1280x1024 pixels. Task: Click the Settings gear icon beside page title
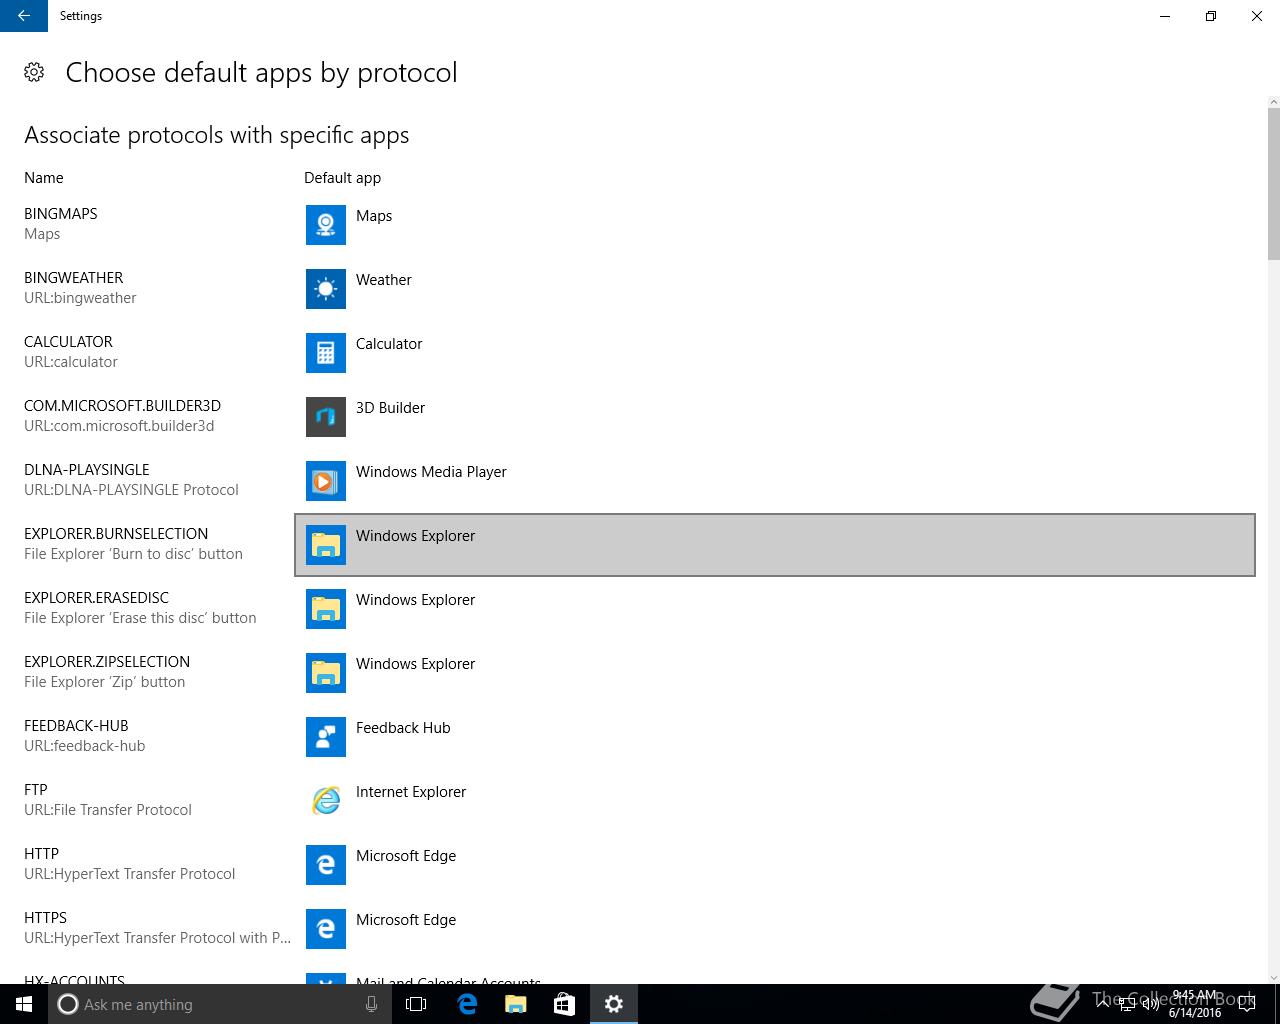click(x=34, y=72)
